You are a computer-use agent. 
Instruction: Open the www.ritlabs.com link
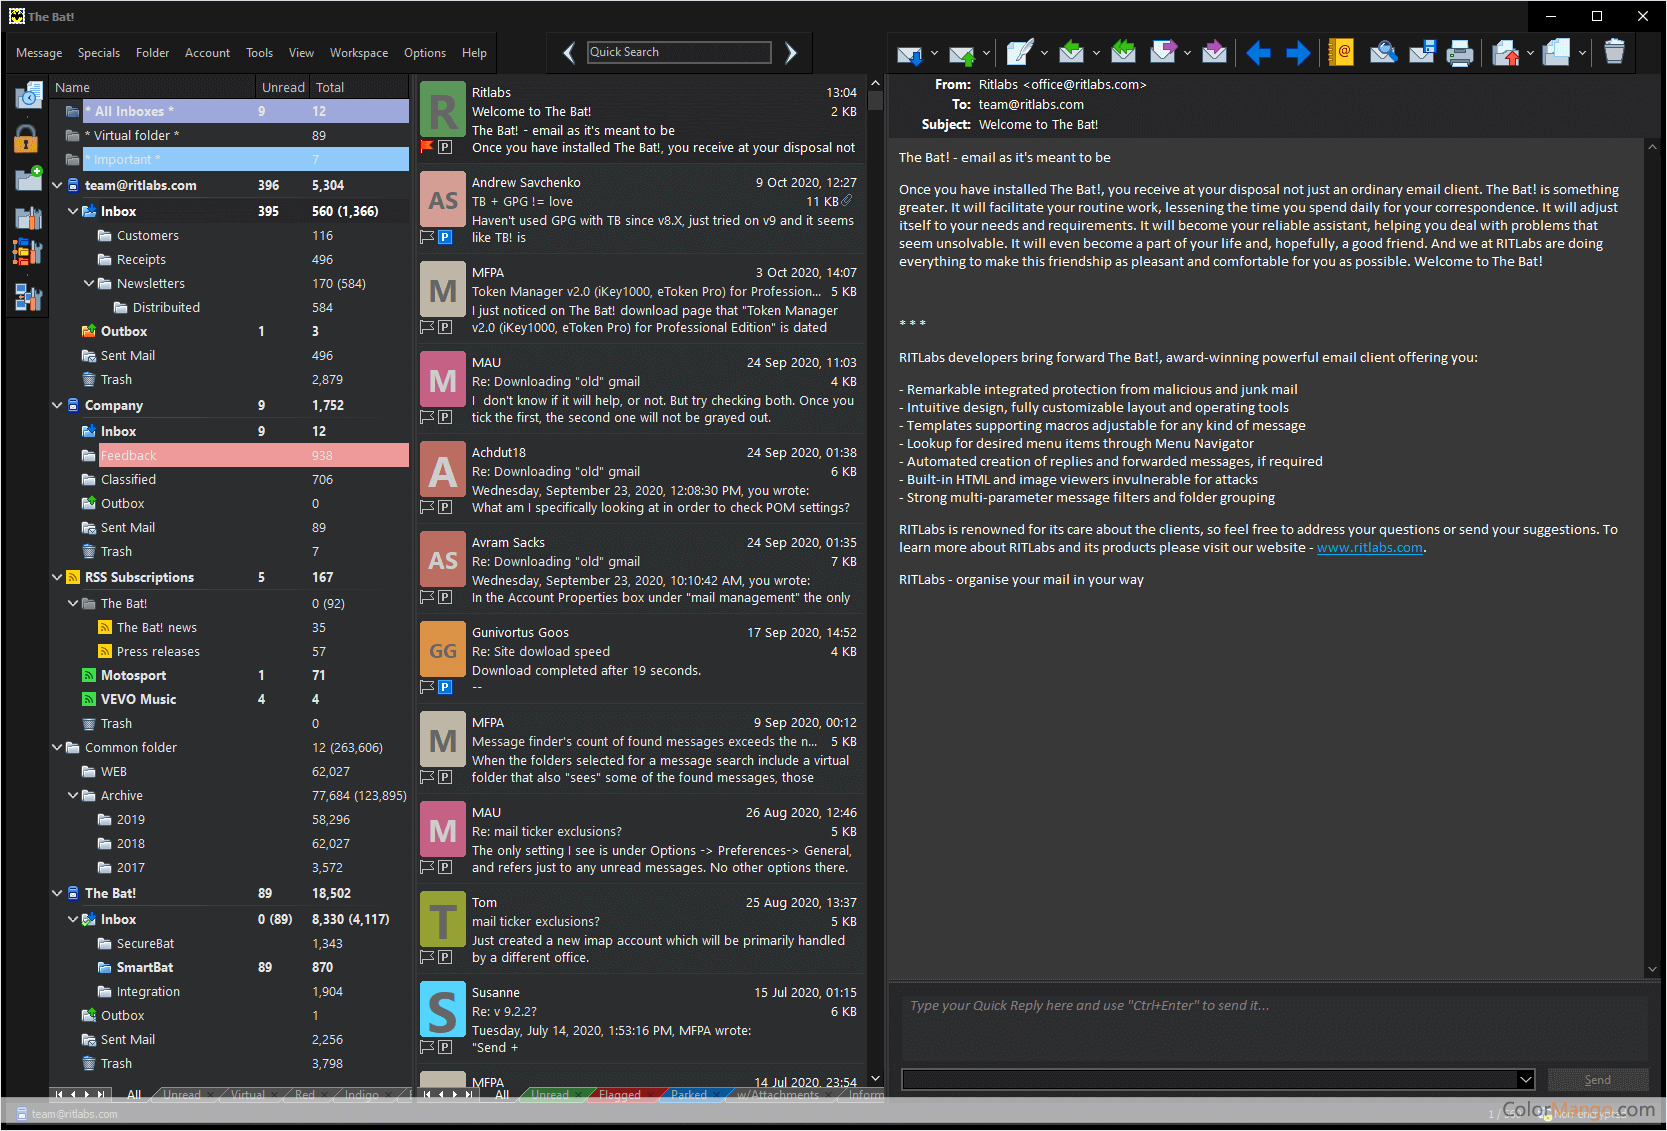coord(1369,548)
